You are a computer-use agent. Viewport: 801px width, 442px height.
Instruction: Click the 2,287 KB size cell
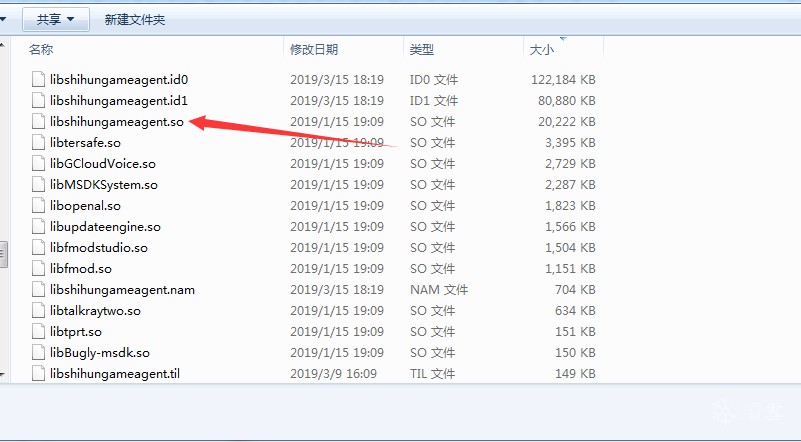pyautogui.click(x=570, y=184)
